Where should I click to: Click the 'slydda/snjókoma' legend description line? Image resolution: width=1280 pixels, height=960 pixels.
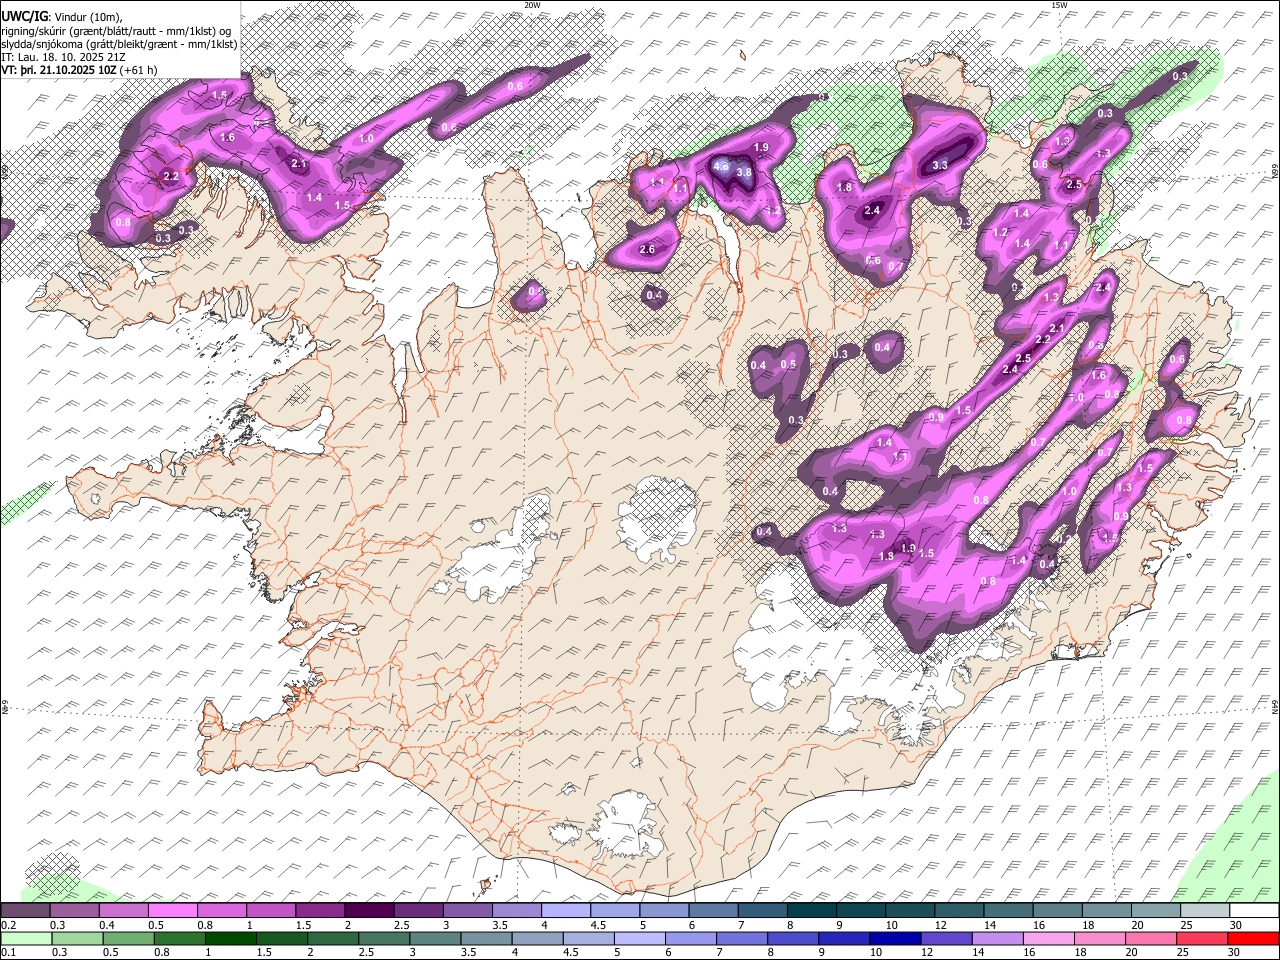click(x=119, y=43)
